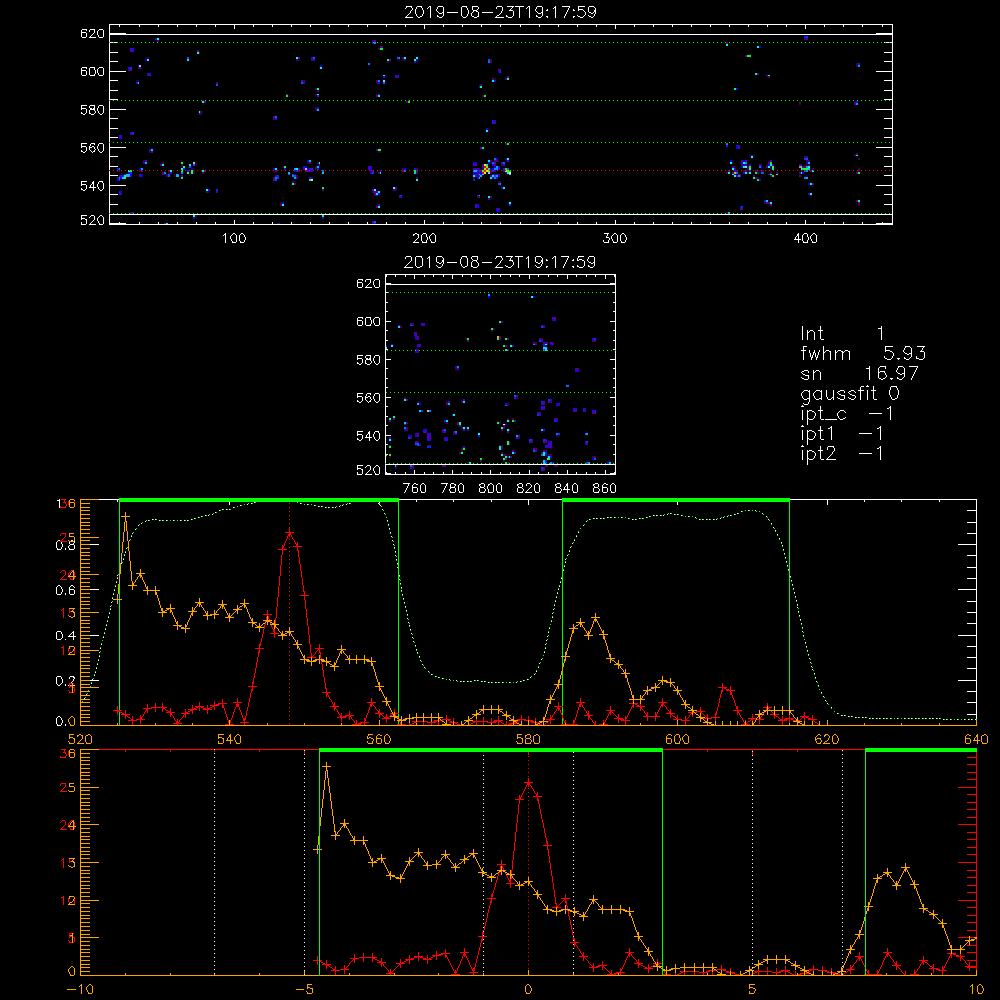
Task: Click the red curve peak in the upper profile plot
Action: pos(290,532)
